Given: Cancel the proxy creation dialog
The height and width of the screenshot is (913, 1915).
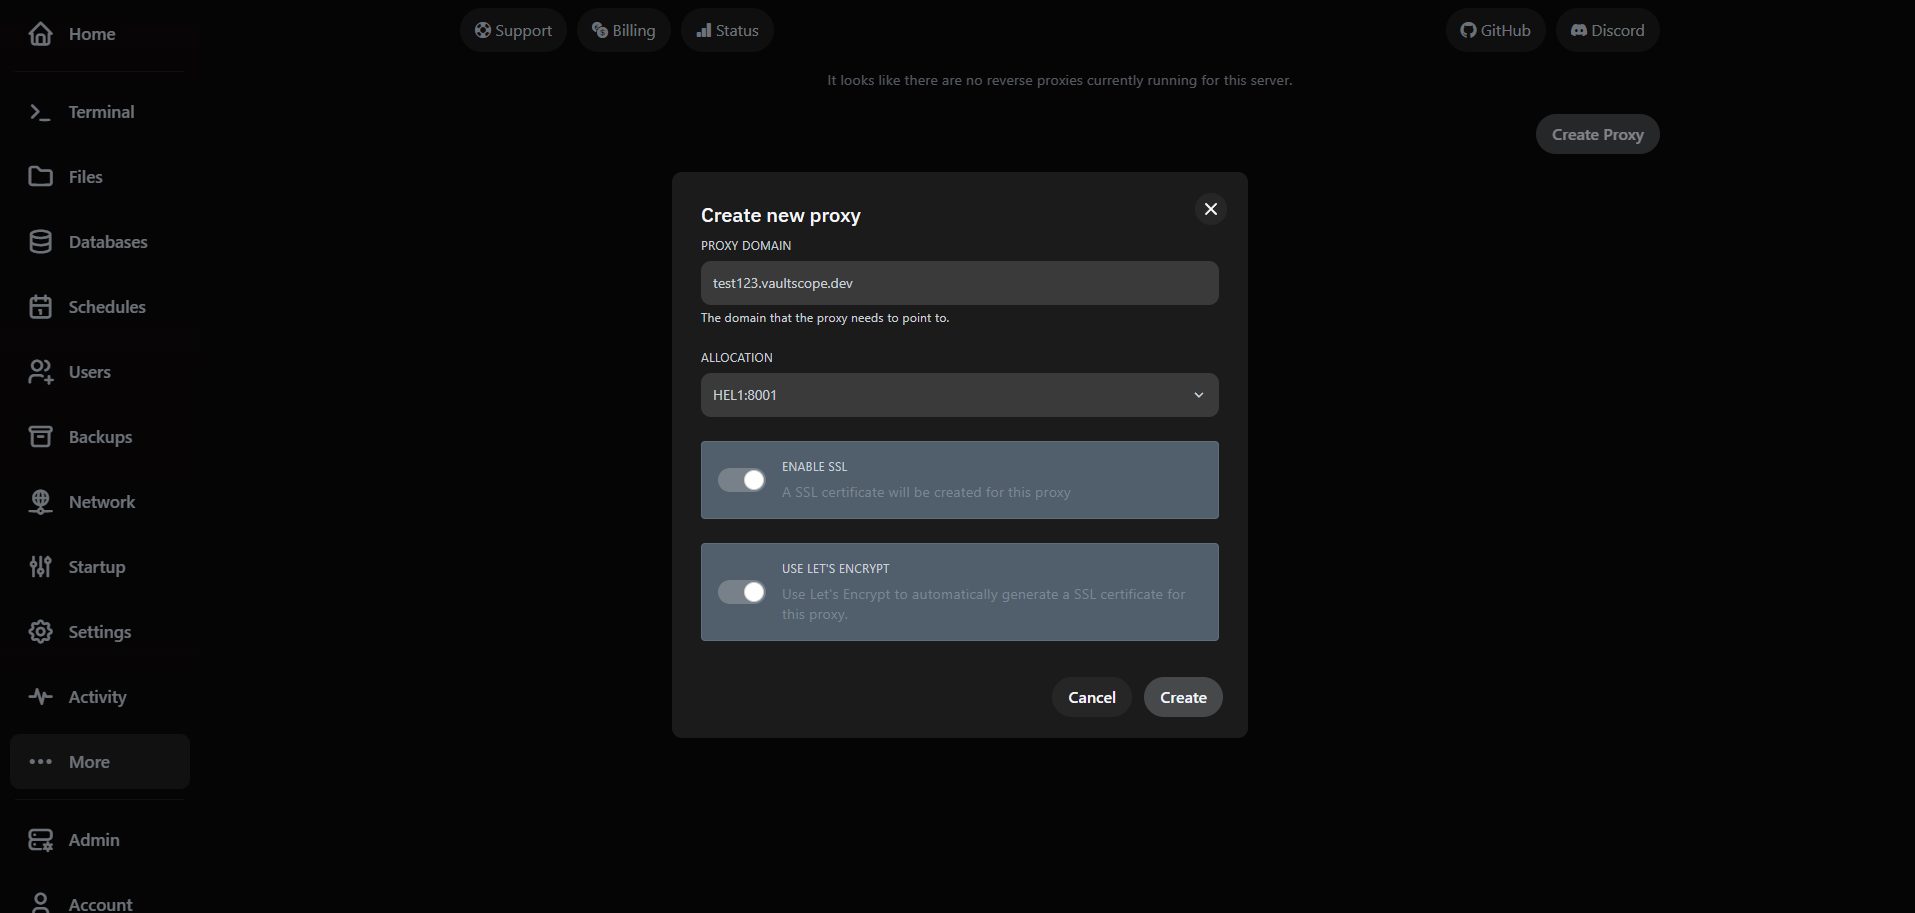Looking at the screenshot, I should pyautogui.click(x=1090, y=697).
